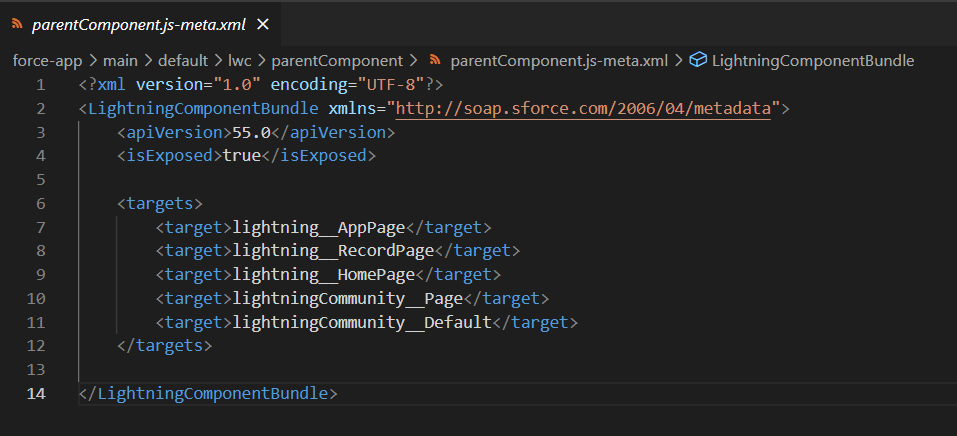This screenshot has height=436, width=957.
Task: Select the LightningComponentBundle breadcrumb symbol
Action: 812,60
